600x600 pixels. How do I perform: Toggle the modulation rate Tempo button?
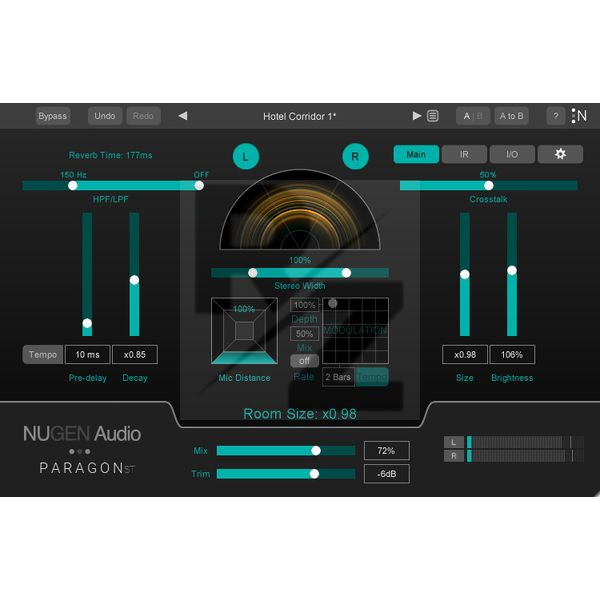click(372, 377)
